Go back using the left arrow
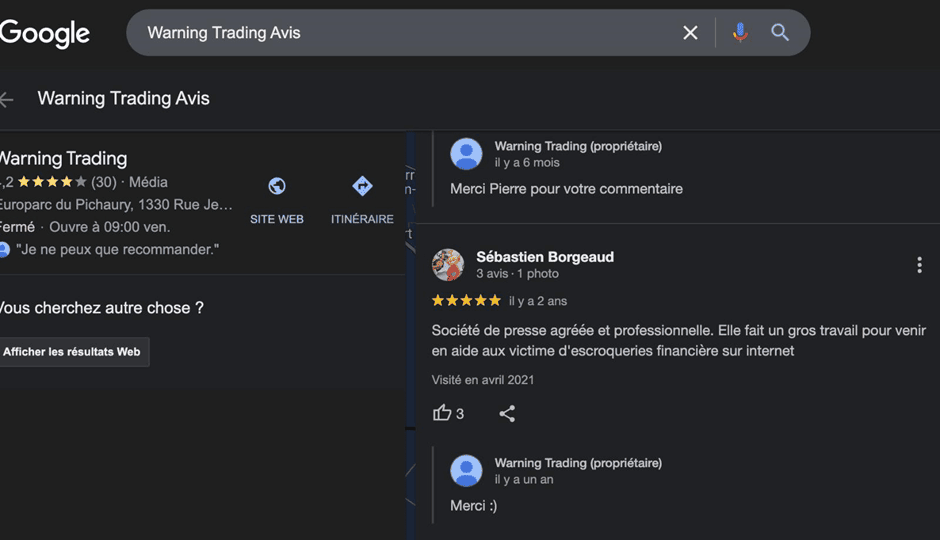 [7, 99]
